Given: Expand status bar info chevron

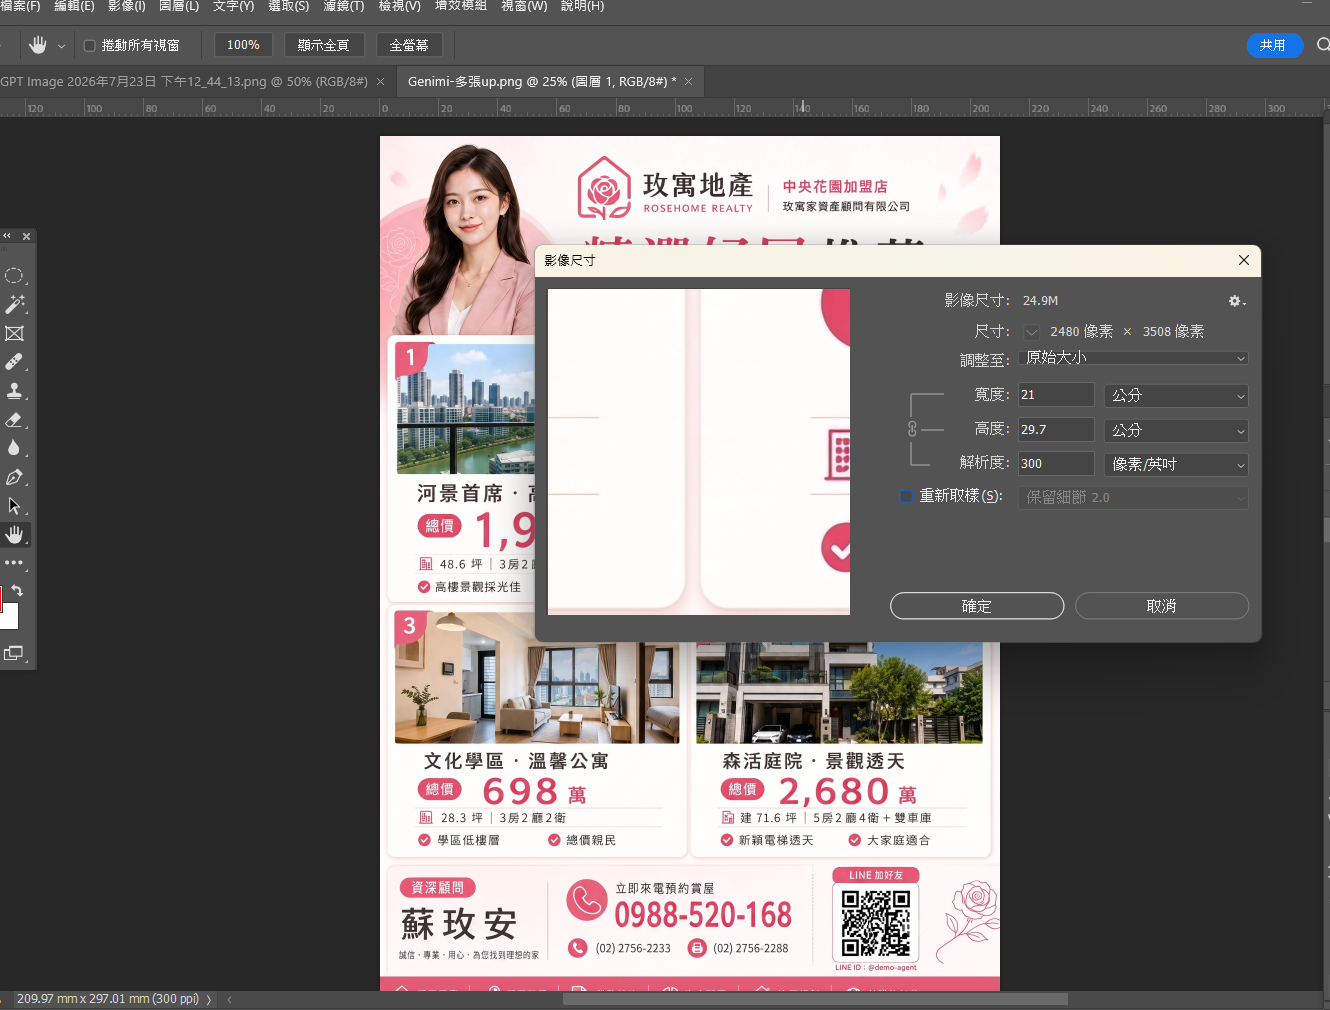Looking at the screenshot, I should coord(209,1000).
